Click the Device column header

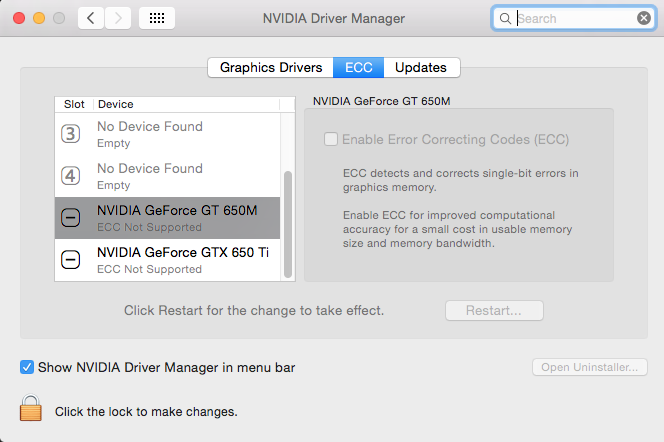(x=186, y=104)
